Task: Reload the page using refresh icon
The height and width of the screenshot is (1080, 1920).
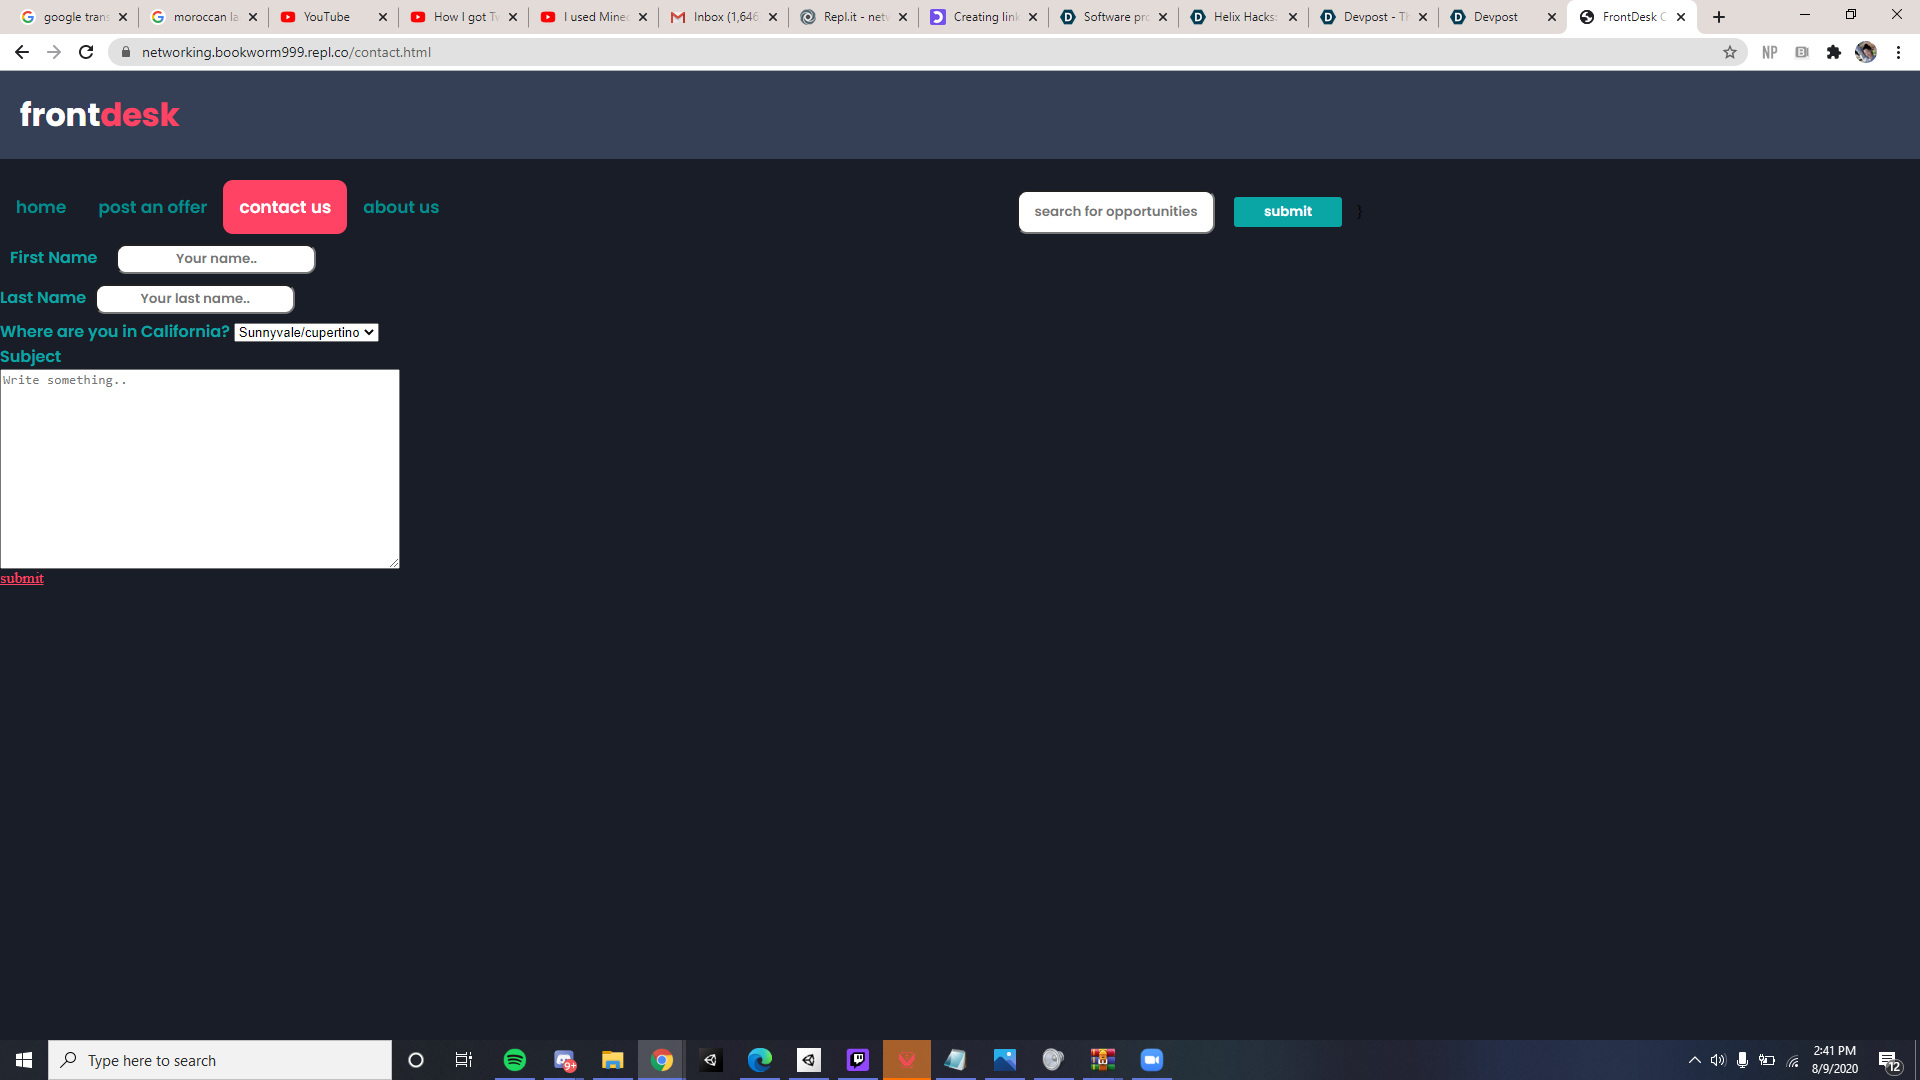Action: (x=86, y=52)
